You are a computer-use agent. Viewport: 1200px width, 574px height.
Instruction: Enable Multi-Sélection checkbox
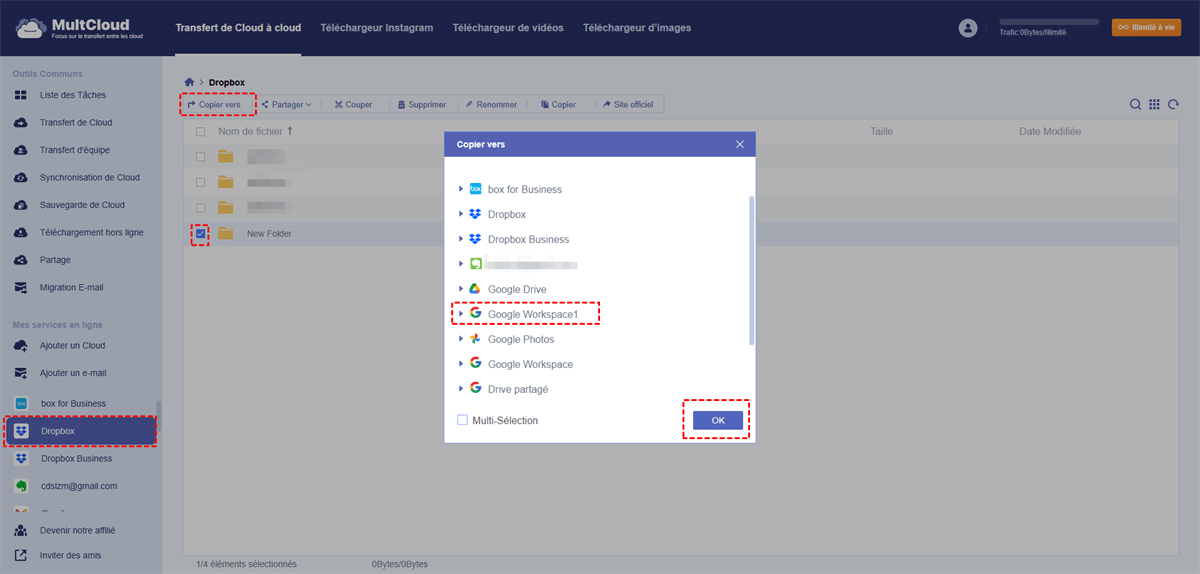click(462, 421)
